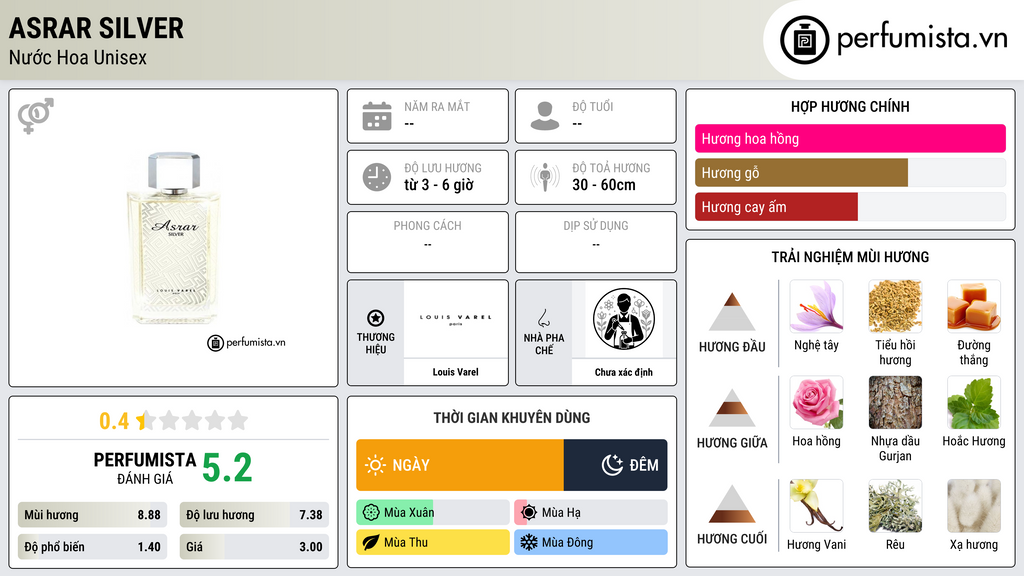Click the sillage icon beside Độ toả hương

(x=545, y=177)
